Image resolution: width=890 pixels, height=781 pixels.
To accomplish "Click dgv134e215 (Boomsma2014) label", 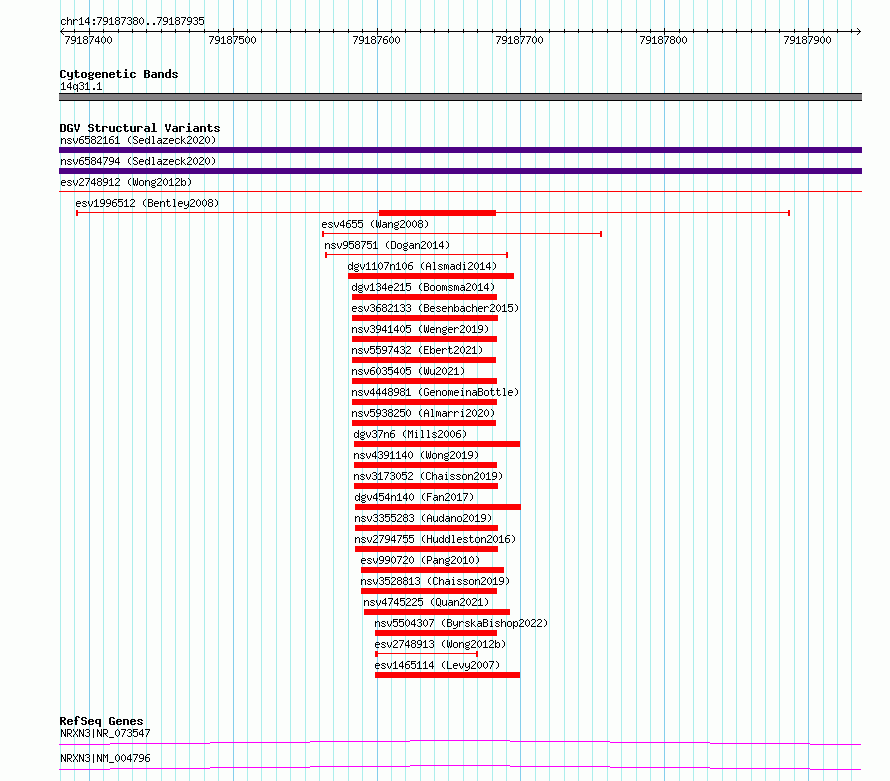I will tap(423, 287).
